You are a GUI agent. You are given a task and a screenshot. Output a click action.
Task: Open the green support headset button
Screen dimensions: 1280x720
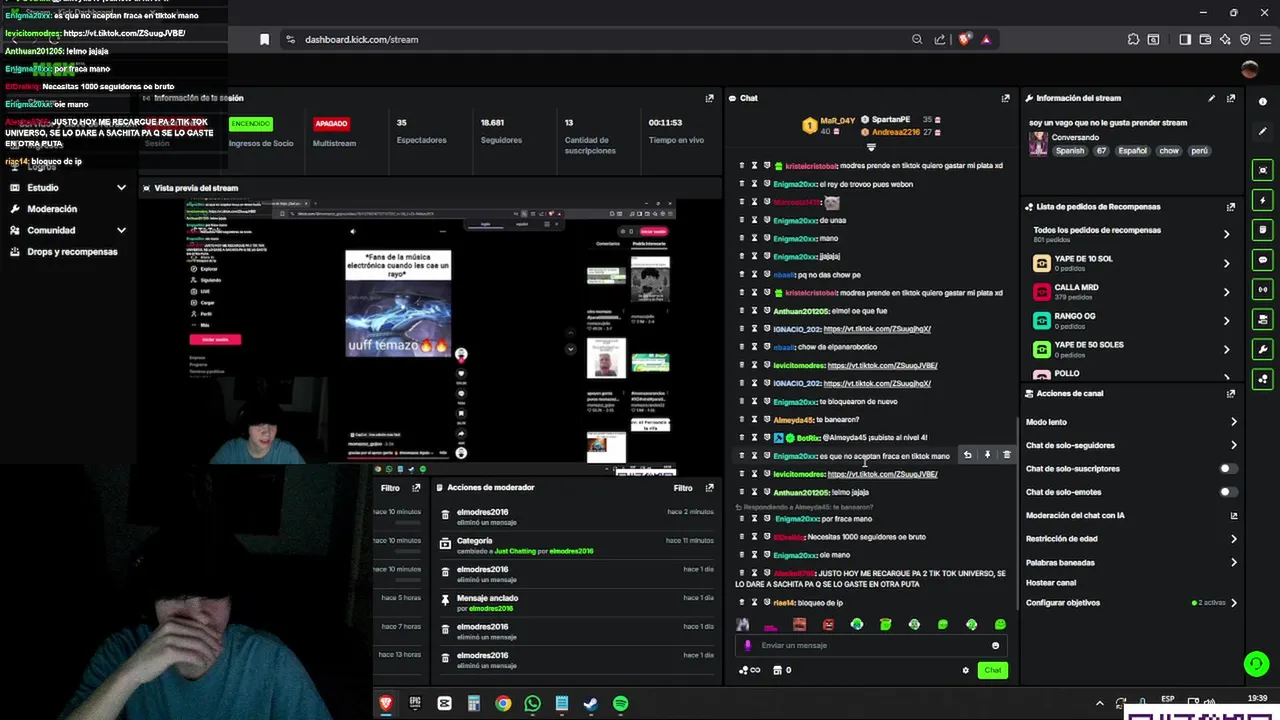coord(1256,663)
